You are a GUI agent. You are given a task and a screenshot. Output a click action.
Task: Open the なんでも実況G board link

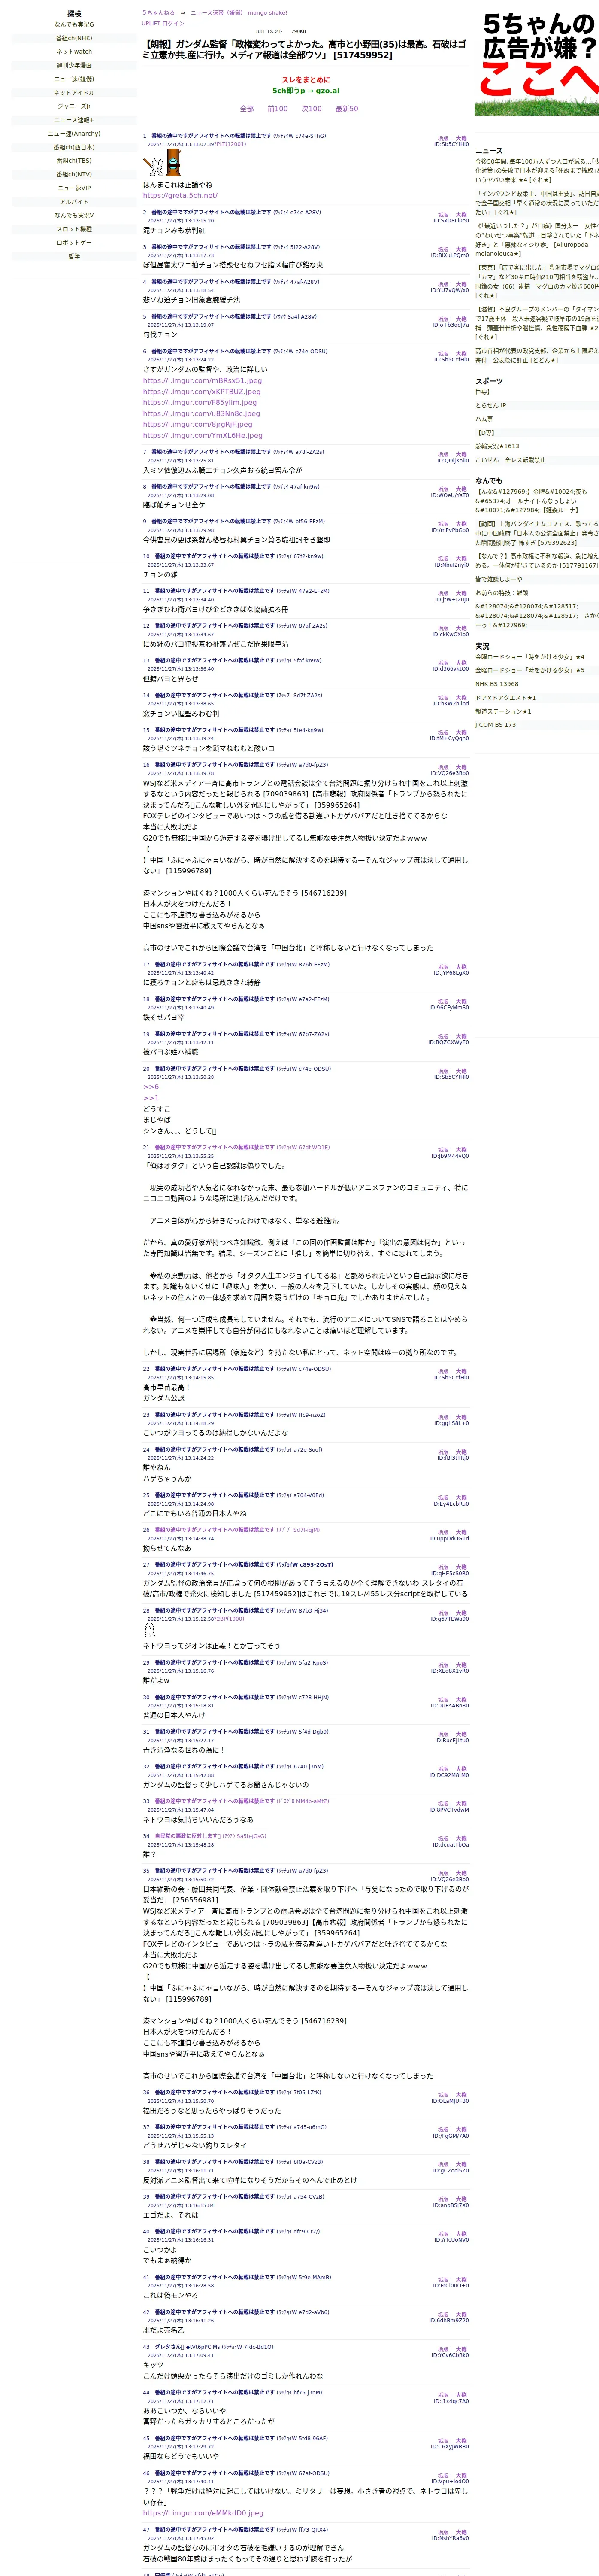(x=74, y=25)
